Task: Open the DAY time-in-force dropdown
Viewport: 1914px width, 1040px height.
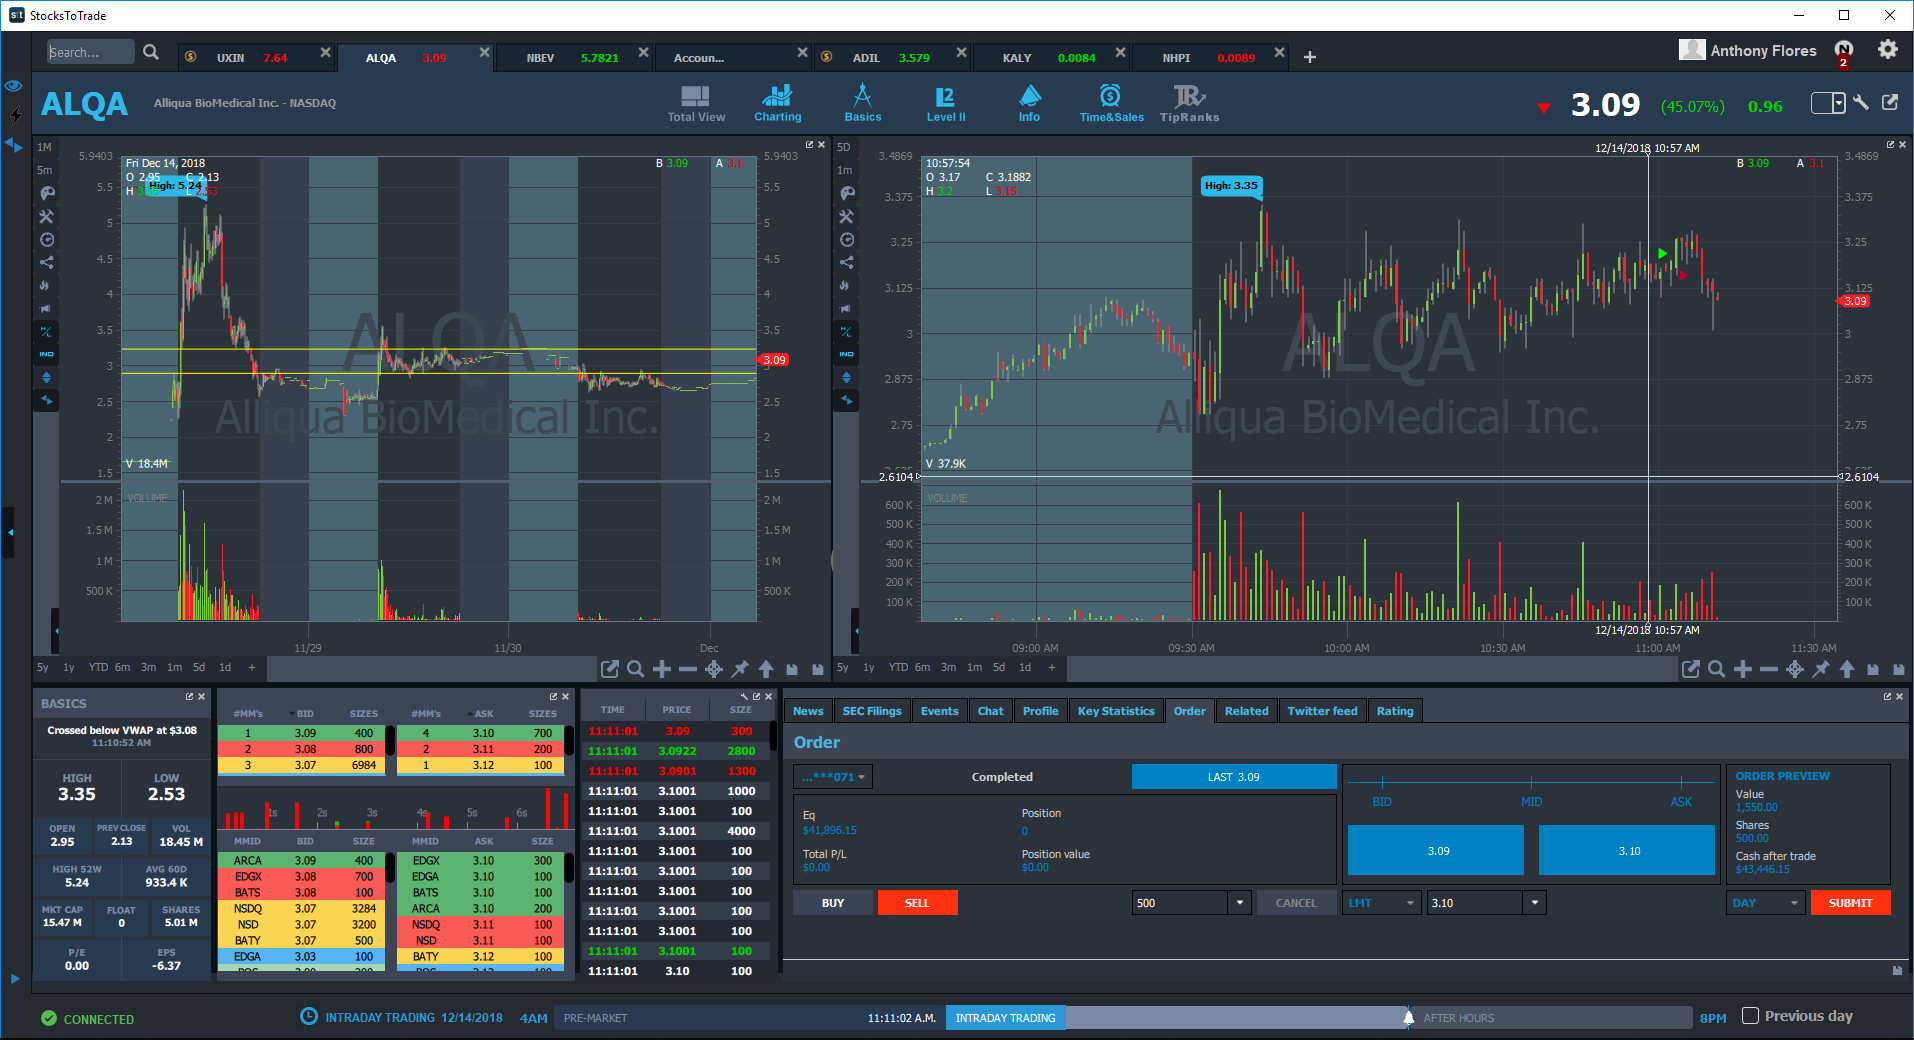Action: pos(1765,903)
